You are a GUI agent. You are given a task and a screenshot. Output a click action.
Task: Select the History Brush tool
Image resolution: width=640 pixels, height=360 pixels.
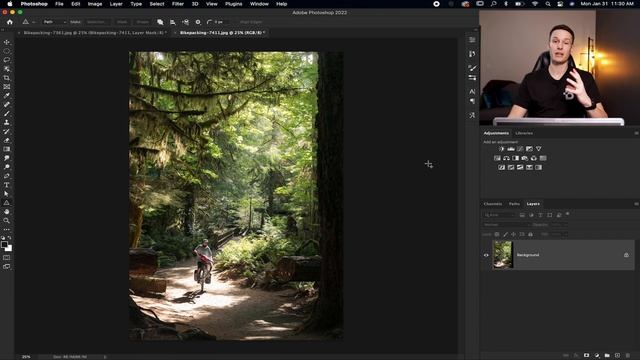(7, 131)
